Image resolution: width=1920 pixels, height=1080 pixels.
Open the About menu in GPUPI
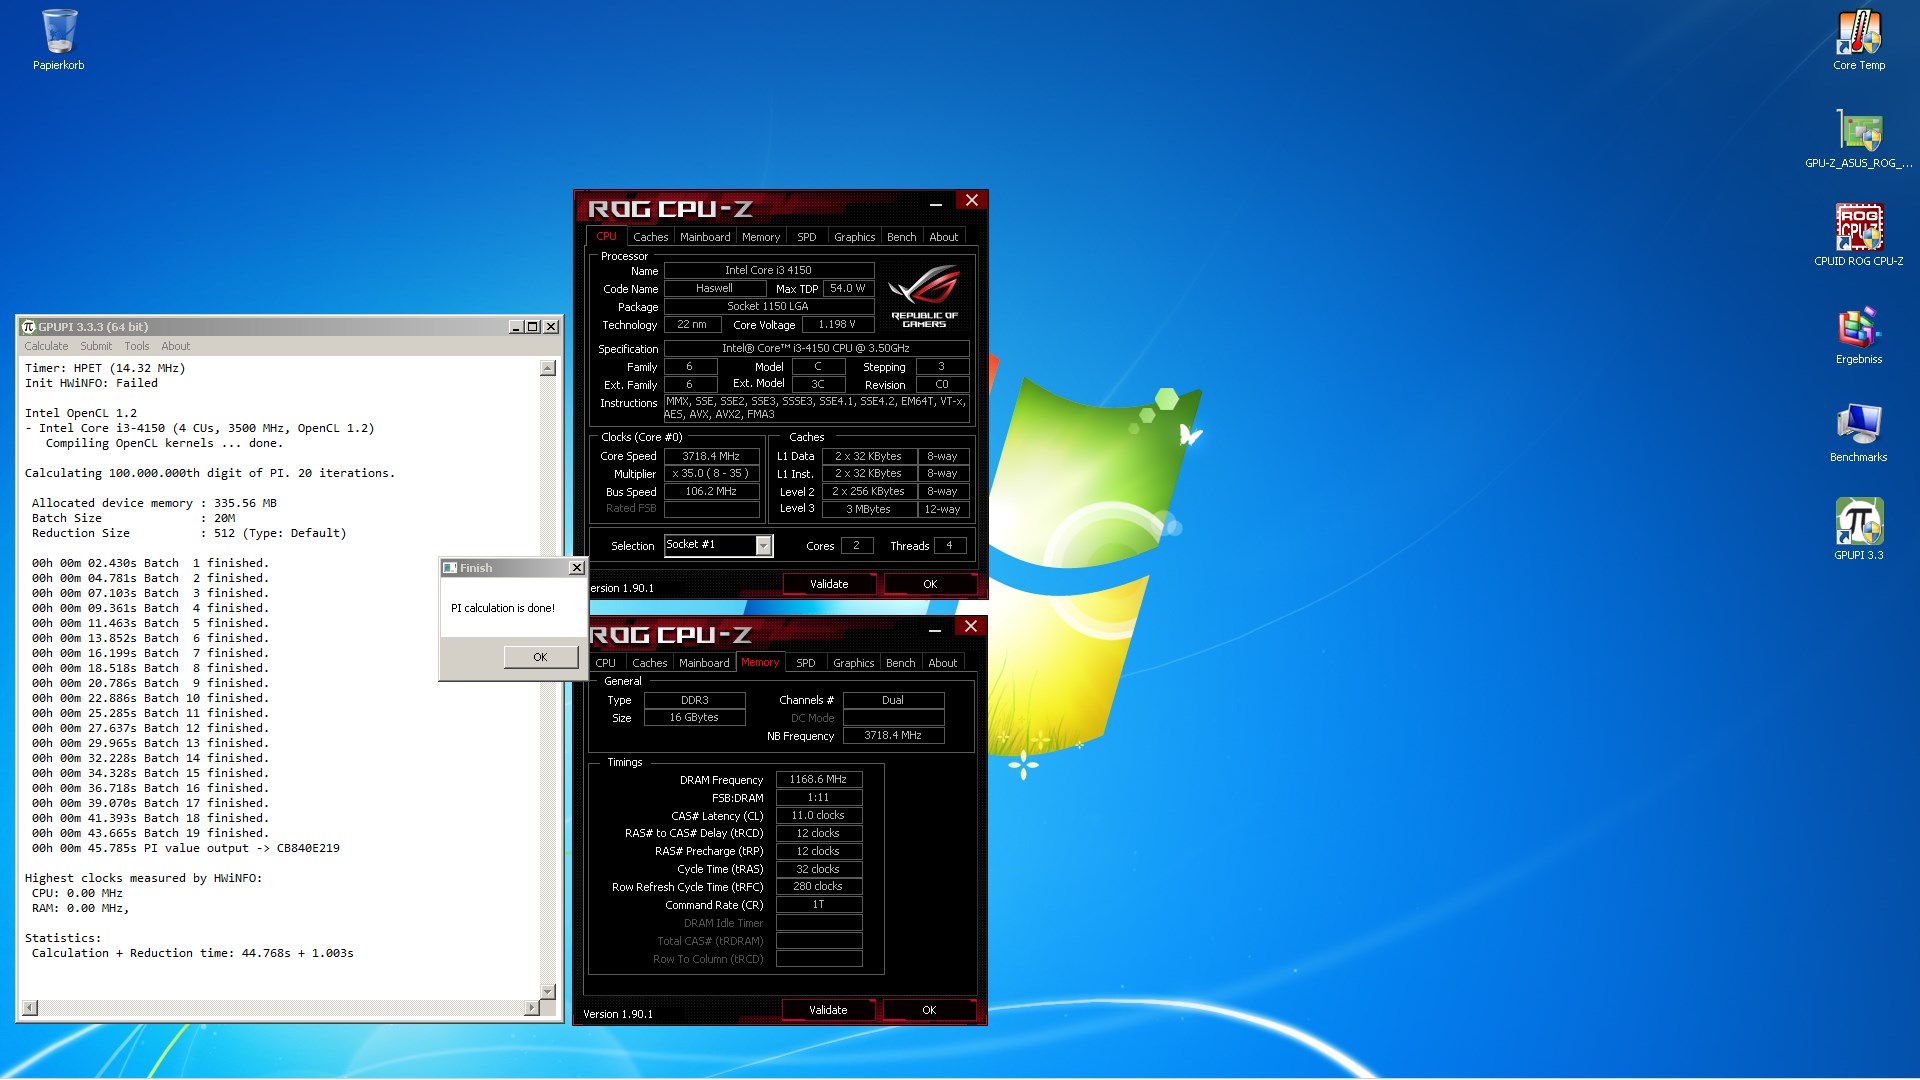176,346
